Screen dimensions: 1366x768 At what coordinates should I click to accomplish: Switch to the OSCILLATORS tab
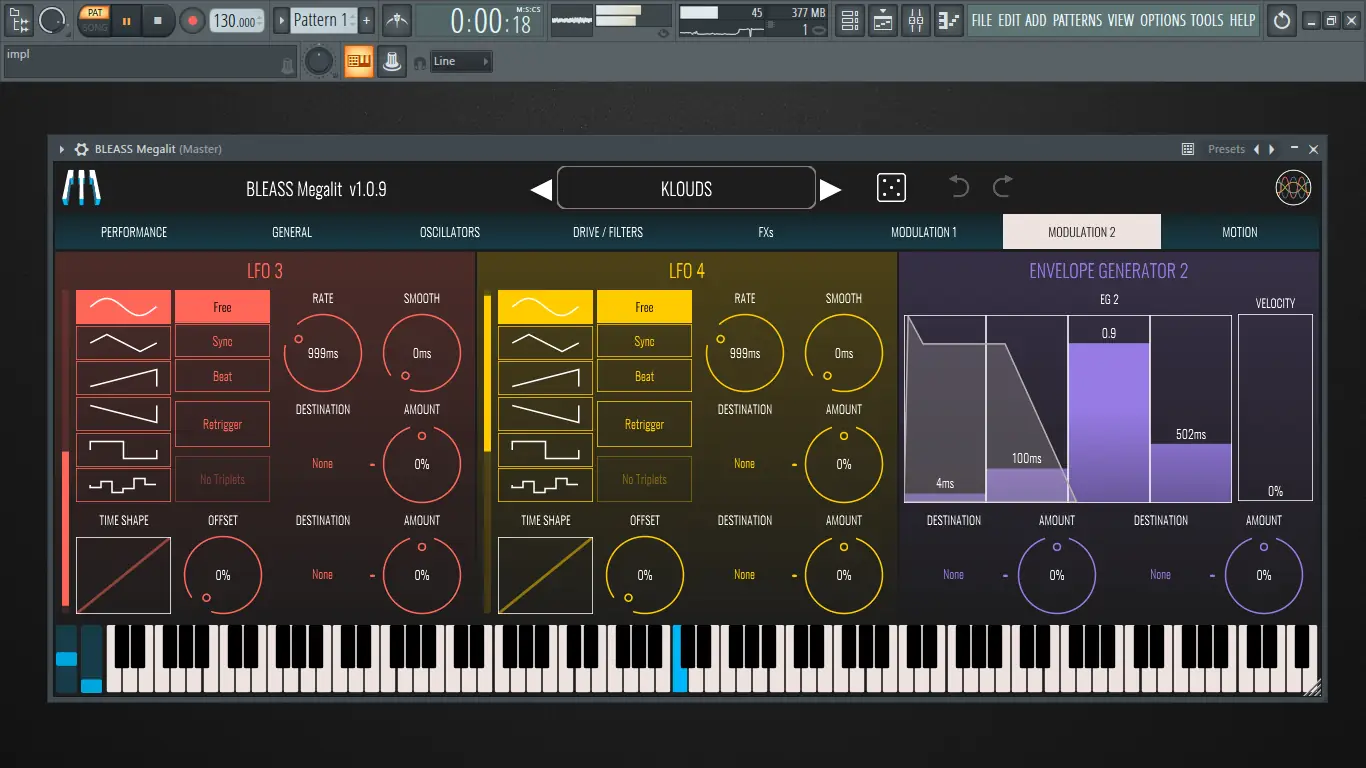click(x=450, y=232)
